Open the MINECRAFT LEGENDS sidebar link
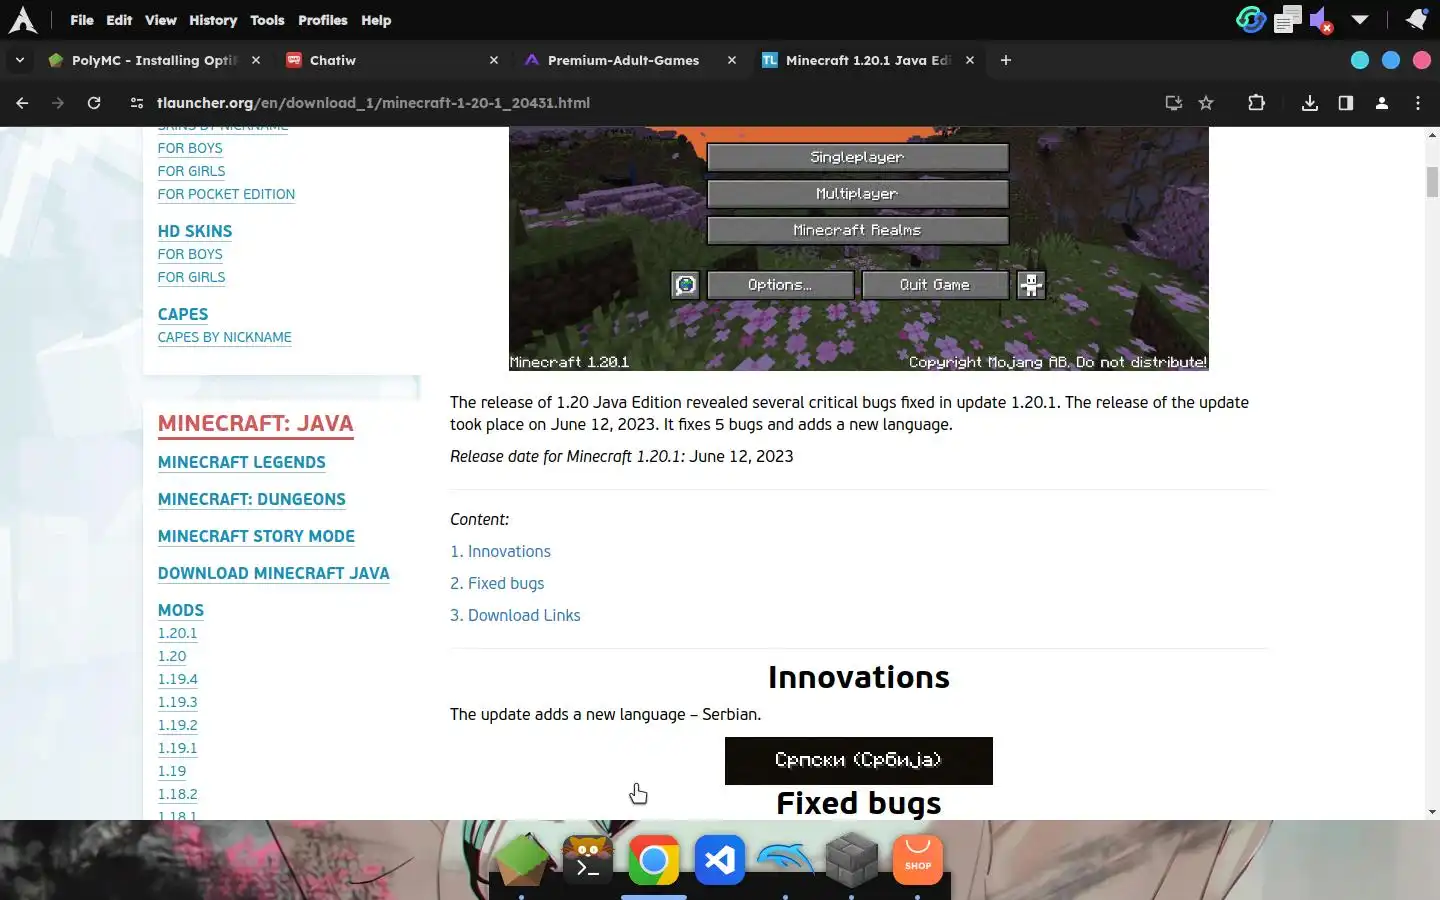 coord(242,462)
